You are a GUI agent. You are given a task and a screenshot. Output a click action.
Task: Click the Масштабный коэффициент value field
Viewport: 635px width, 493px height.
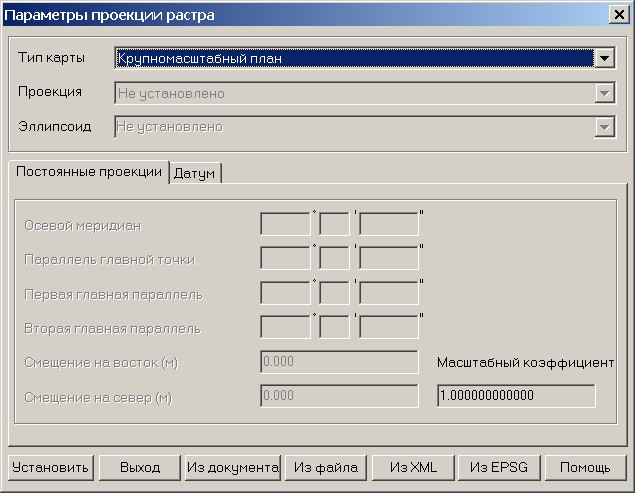pos(515,395)
